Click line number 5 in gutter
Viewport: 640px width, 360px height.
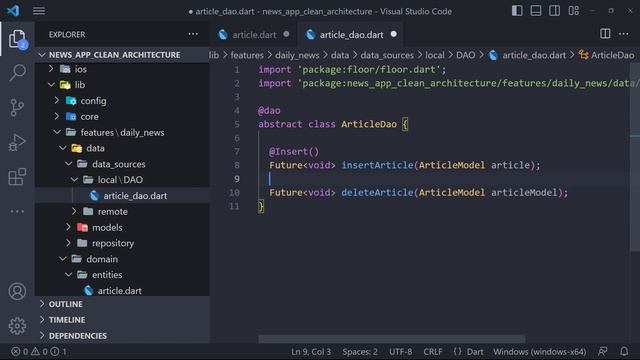(237, 124)
